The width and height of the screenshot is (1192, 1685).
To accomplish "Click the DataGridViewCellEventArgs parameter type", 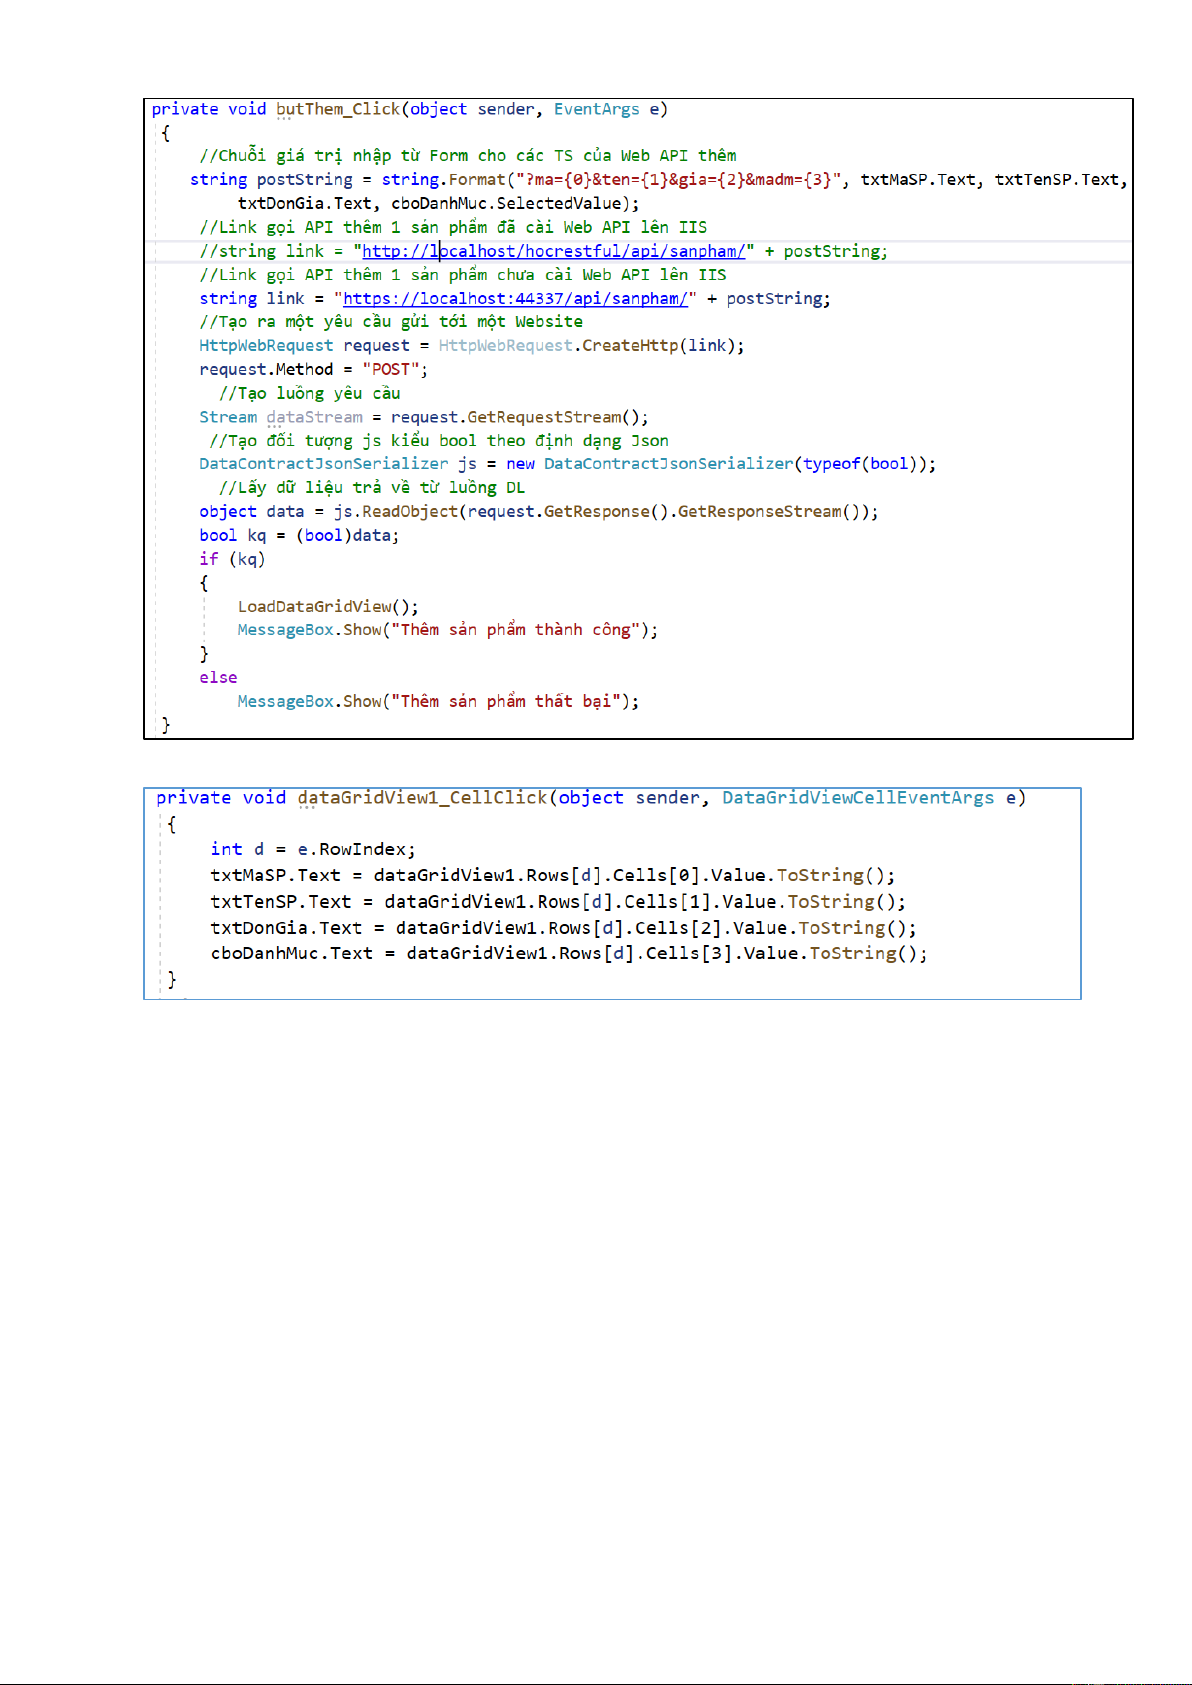I will (858, 797).
